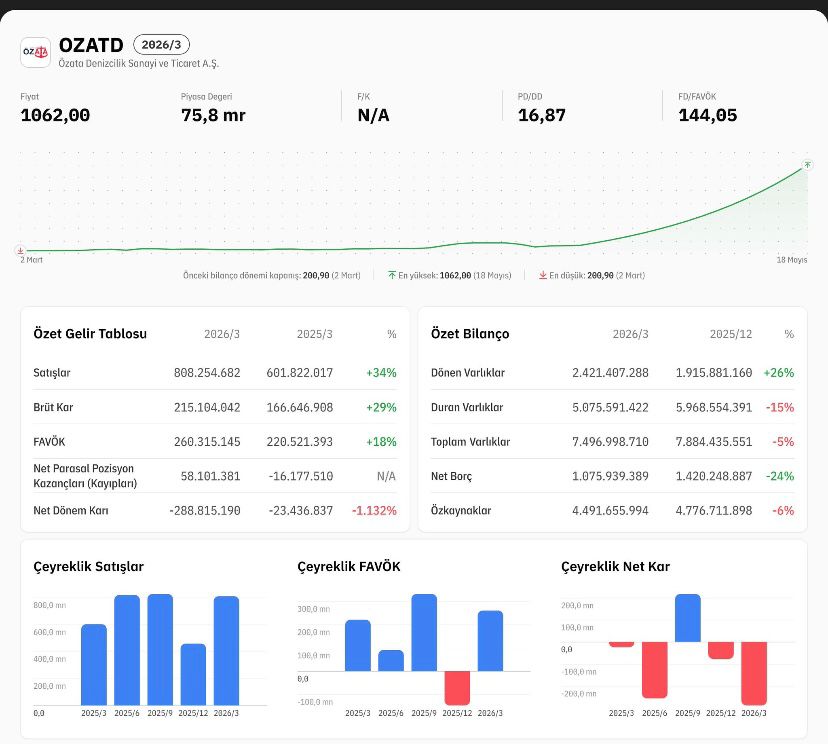Click Brüt Kar value 215.104.042
Image resolution: width=828 pixels, height=744 pixels.
[207, 408]
